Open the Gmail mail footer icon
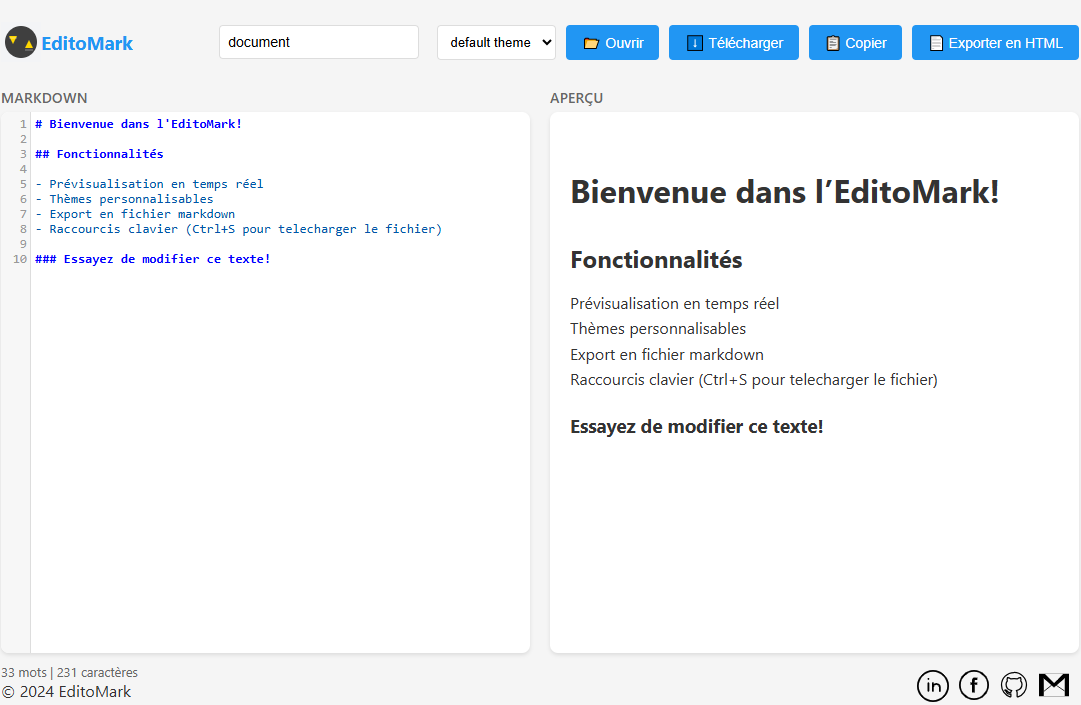 click(x=1053, y=685)
